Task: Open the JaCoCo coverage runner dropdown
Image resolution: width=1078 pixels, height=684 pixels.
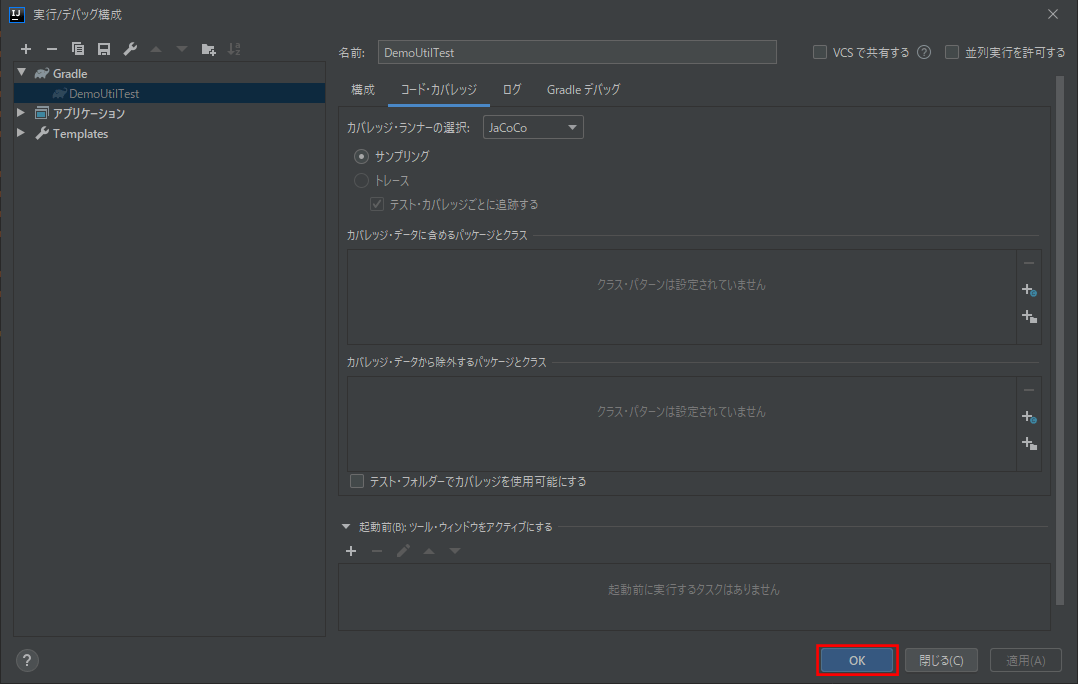Action: pos(532,127)
